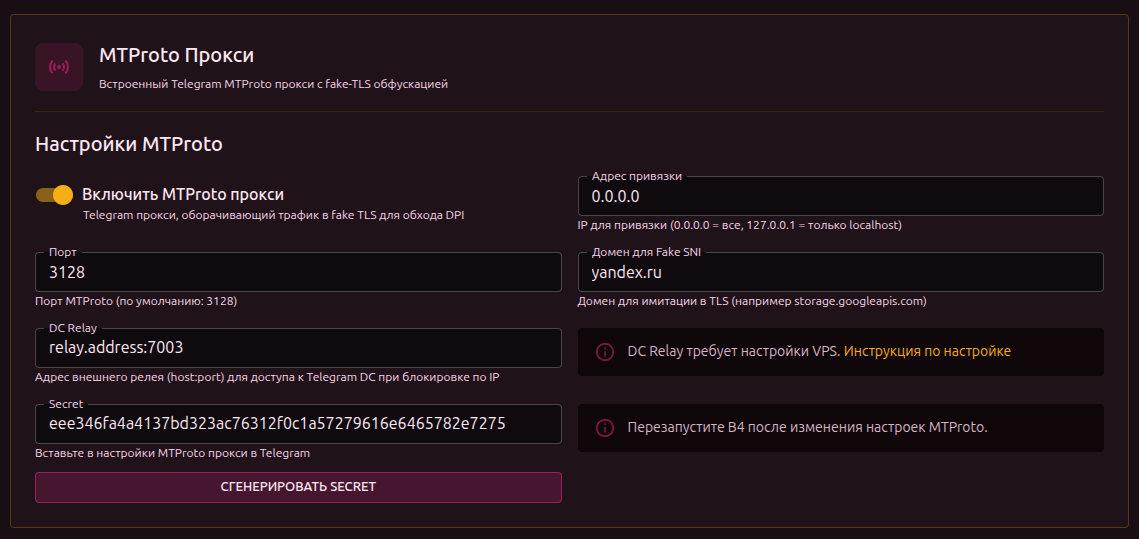Focus the Порт field containing 3128

tap(298, 272)
